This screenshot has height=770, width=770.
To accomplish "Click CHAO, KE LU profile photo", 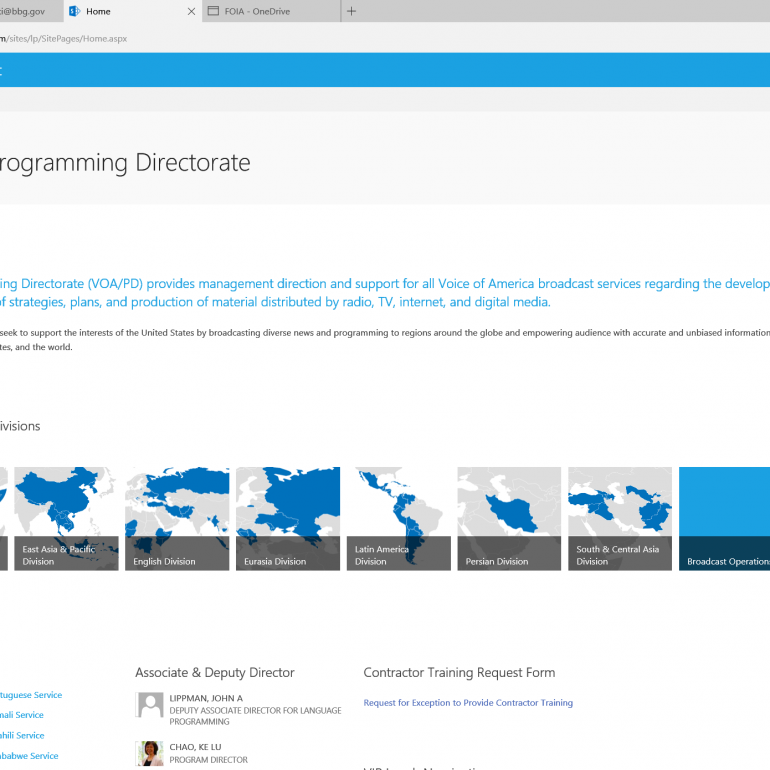I will (150, 754).
